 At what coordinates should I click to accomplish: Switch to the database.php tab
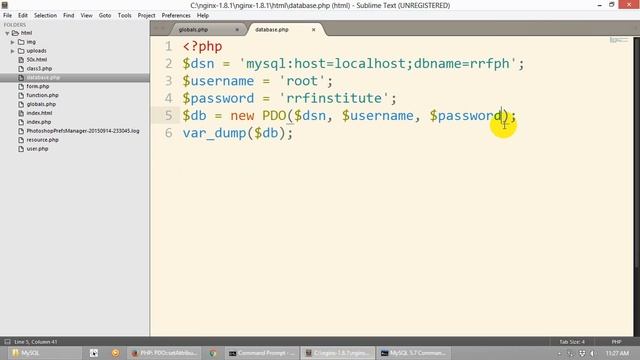pyautogui.click(x=272, y=29)
